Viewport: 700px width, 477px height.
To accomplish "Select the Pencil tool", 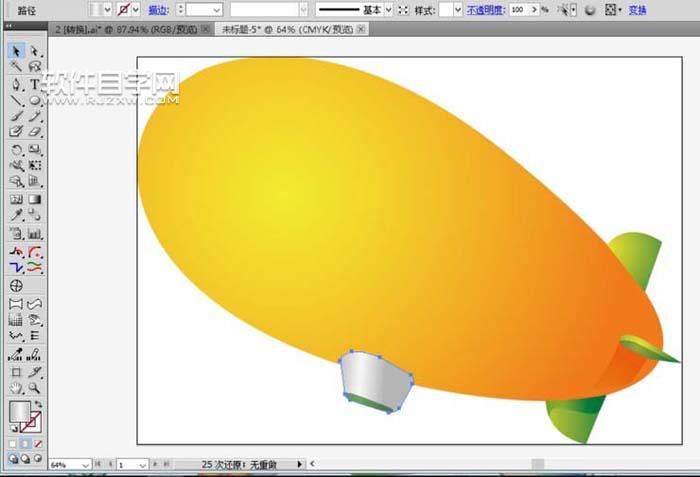I will (x=35, y=116).
